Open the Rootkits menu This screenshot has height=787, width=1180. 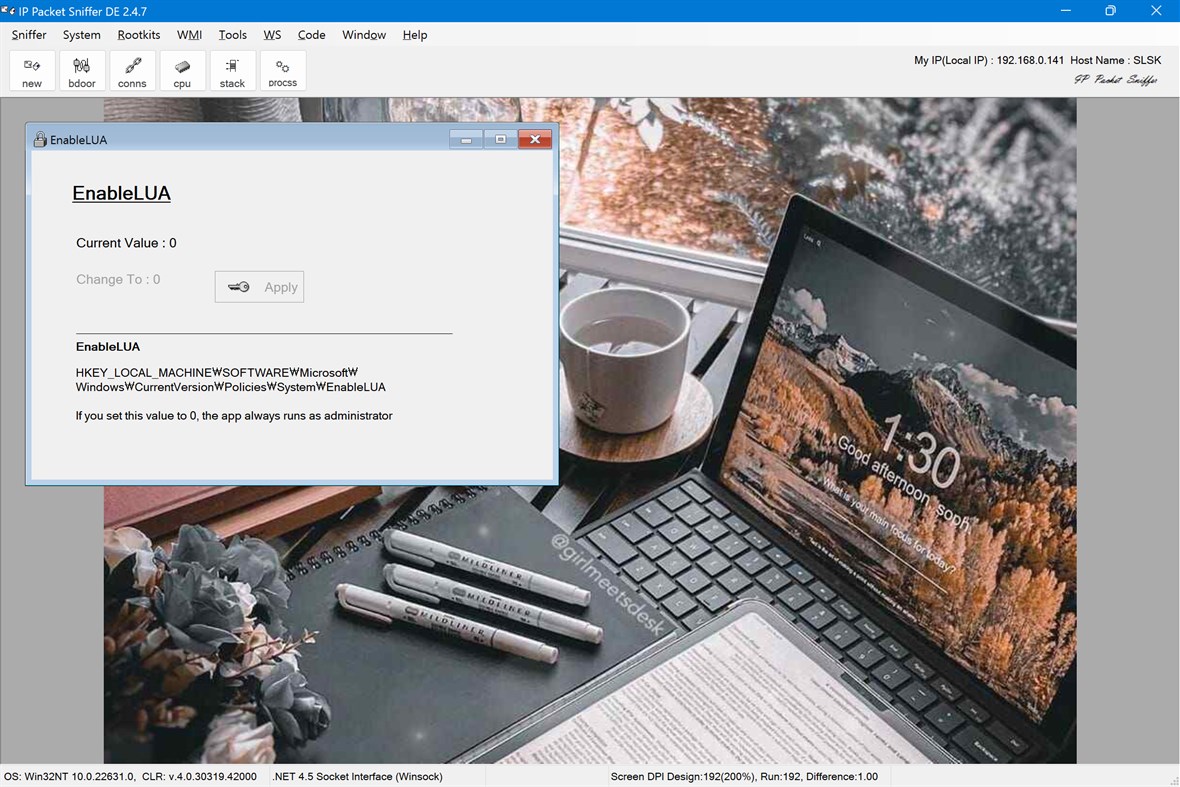click(138, 35)
